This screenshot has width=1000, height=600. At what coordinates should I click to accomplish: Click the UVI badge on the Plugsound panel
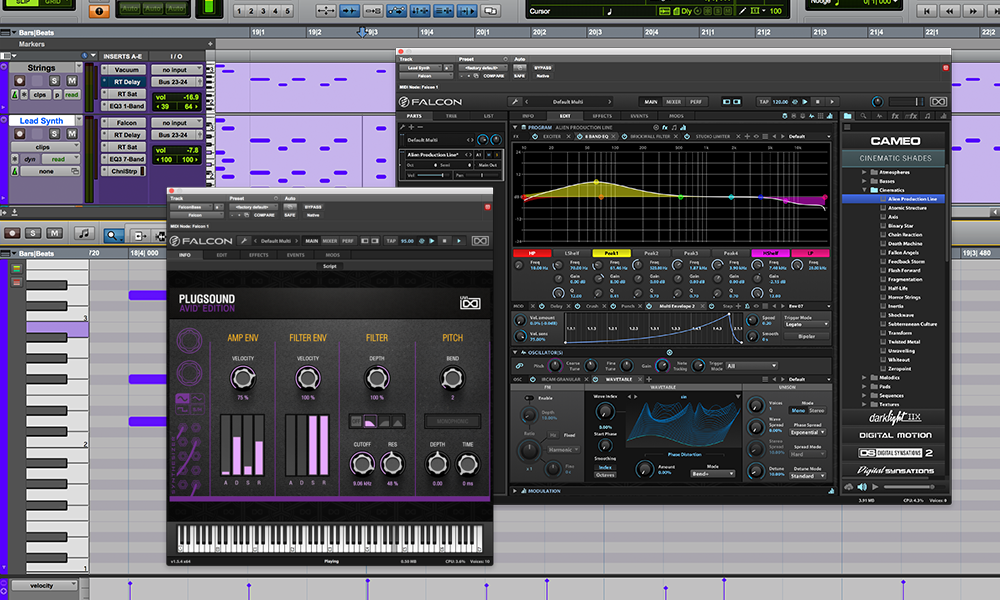pos(470,303)
